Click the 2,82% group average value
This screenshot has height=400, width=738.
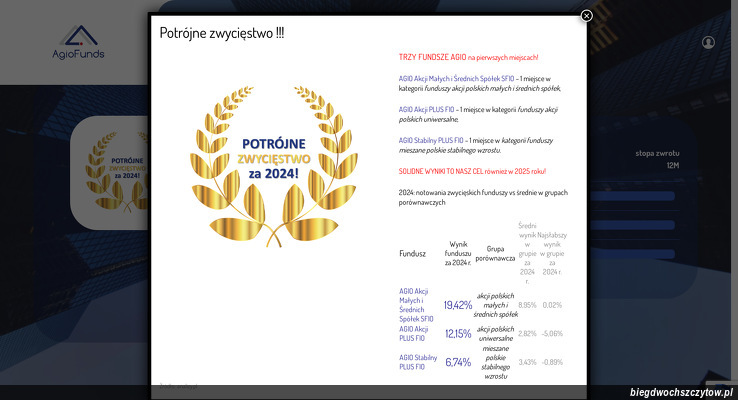point(527,334)
